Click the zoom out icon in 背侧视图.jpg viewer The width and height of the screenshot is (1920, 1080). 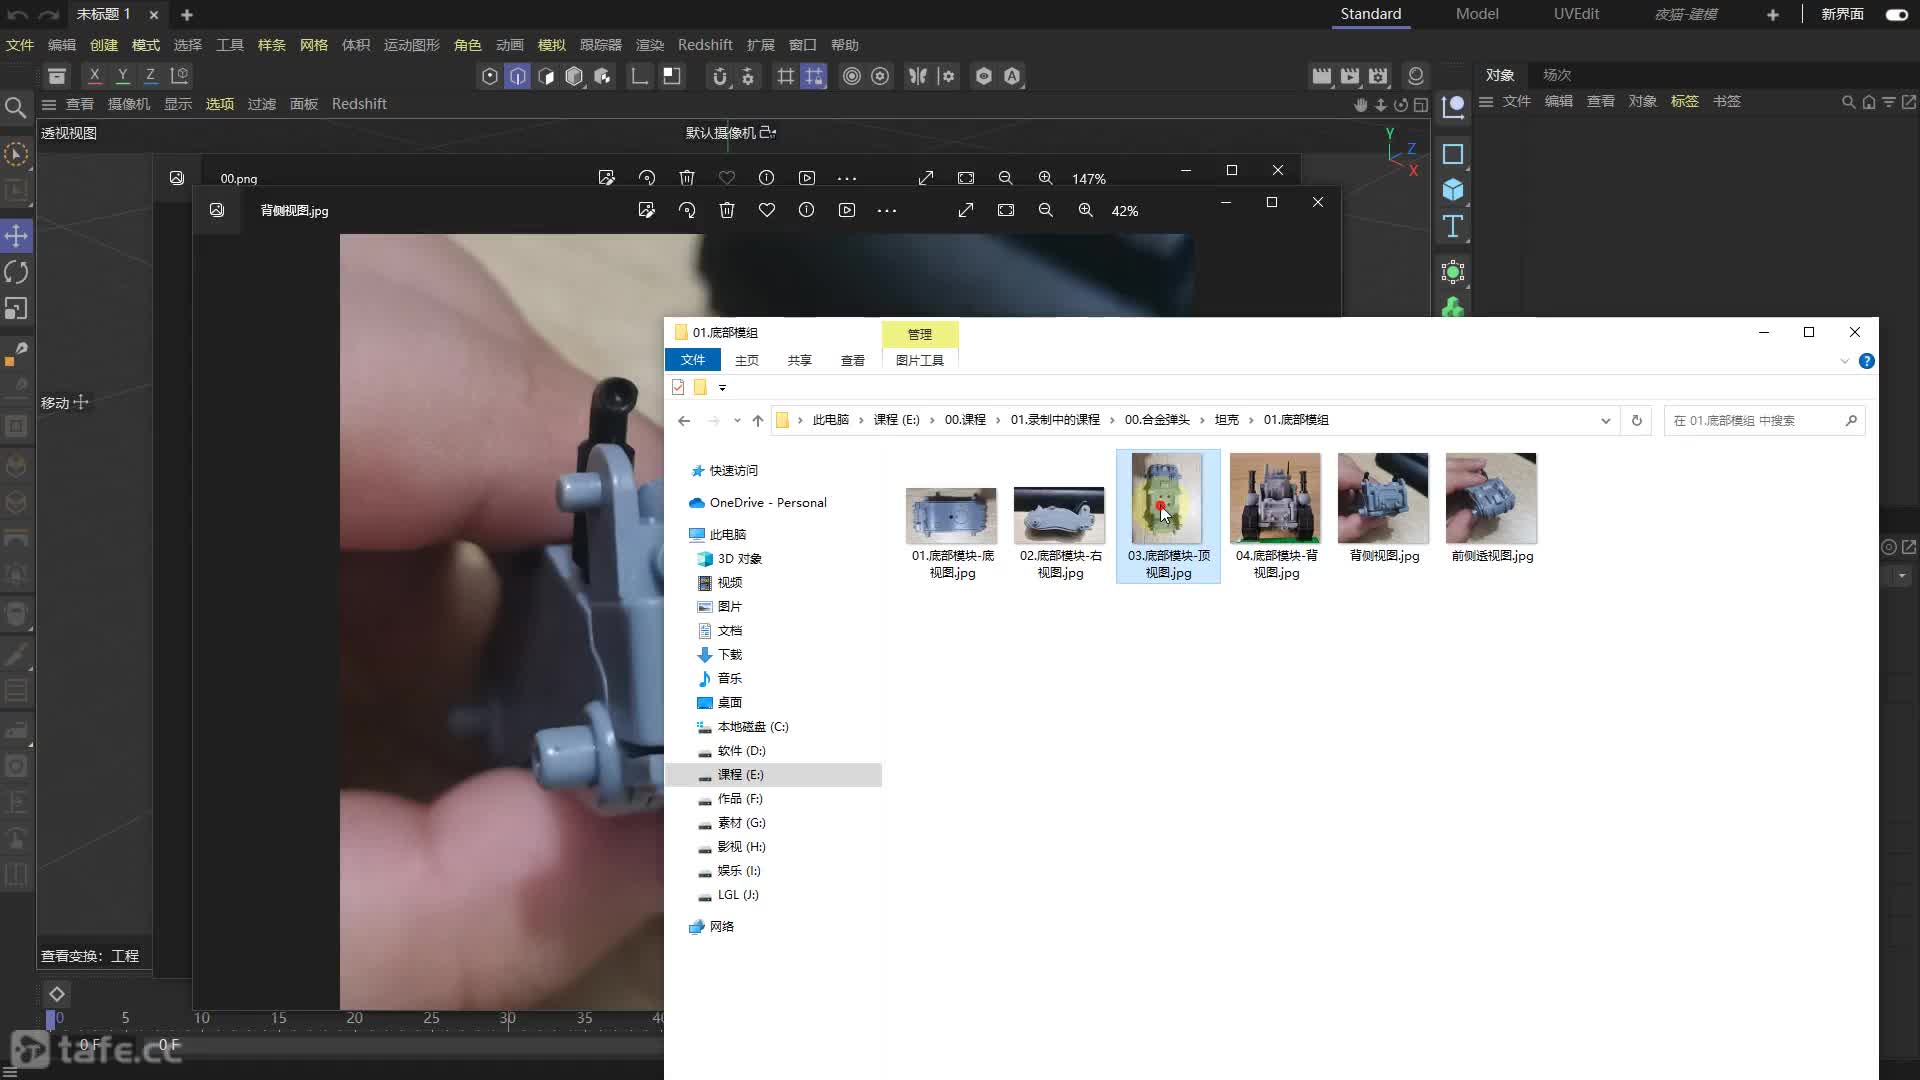(1045, 210)
